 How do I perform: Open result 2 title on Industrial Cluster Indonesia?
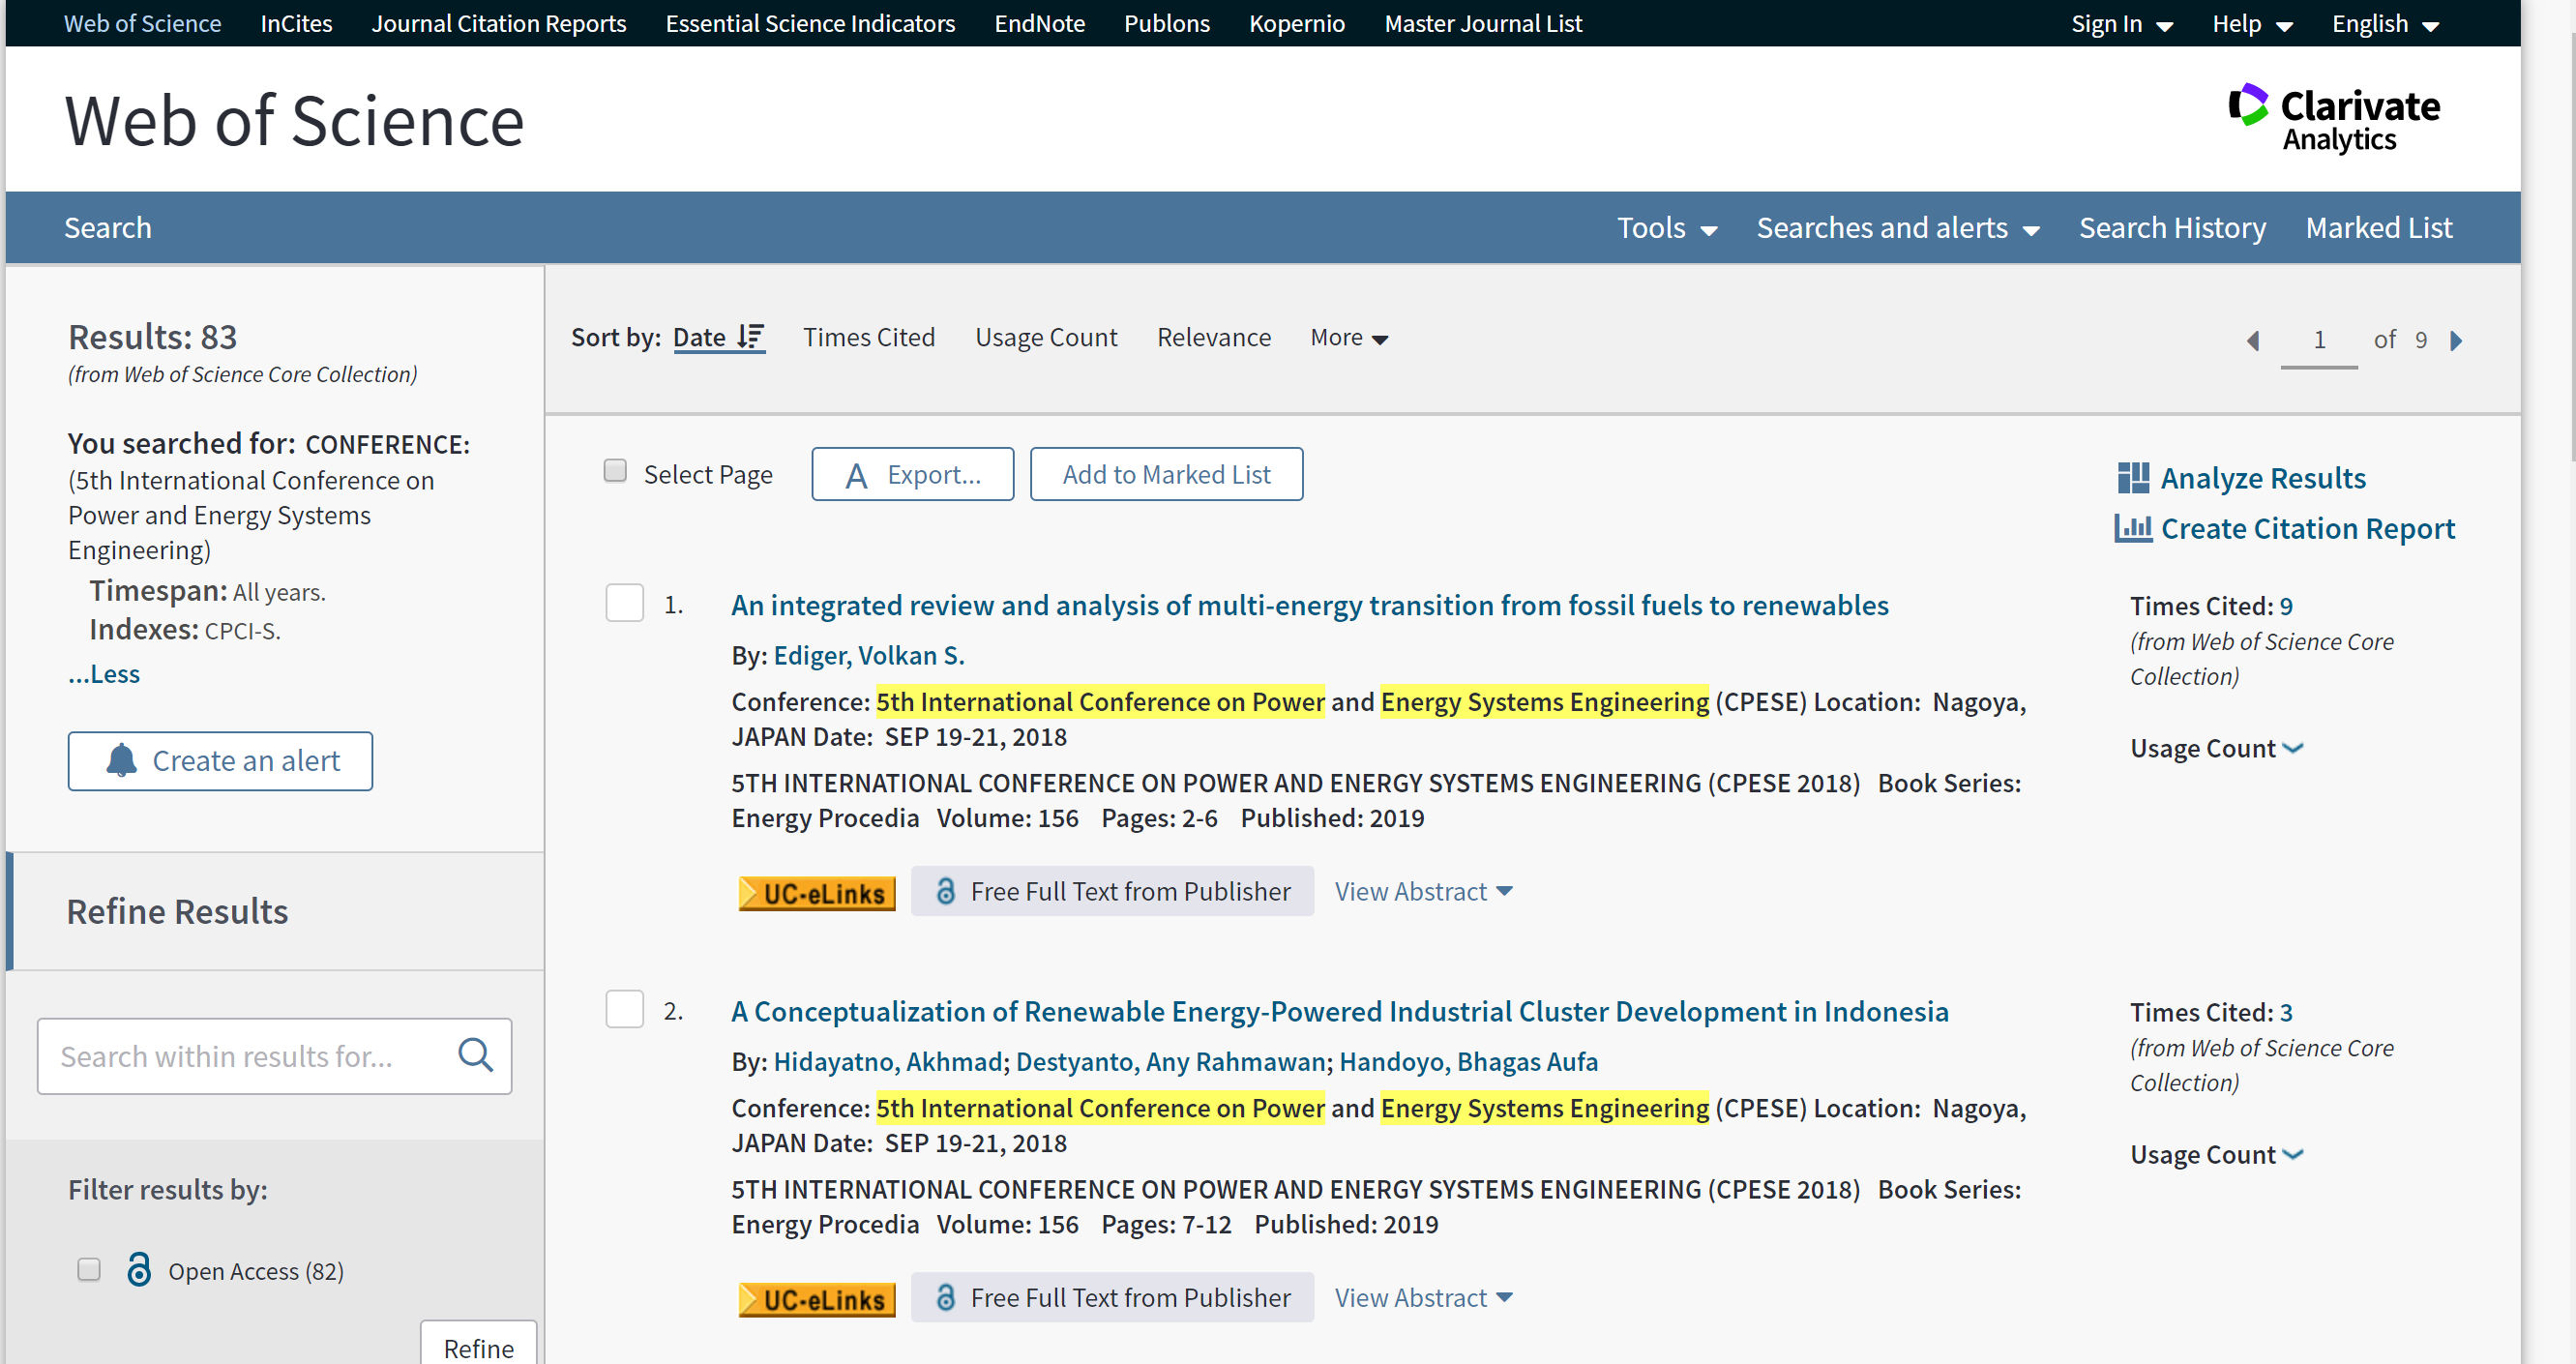(1339, 1011)
